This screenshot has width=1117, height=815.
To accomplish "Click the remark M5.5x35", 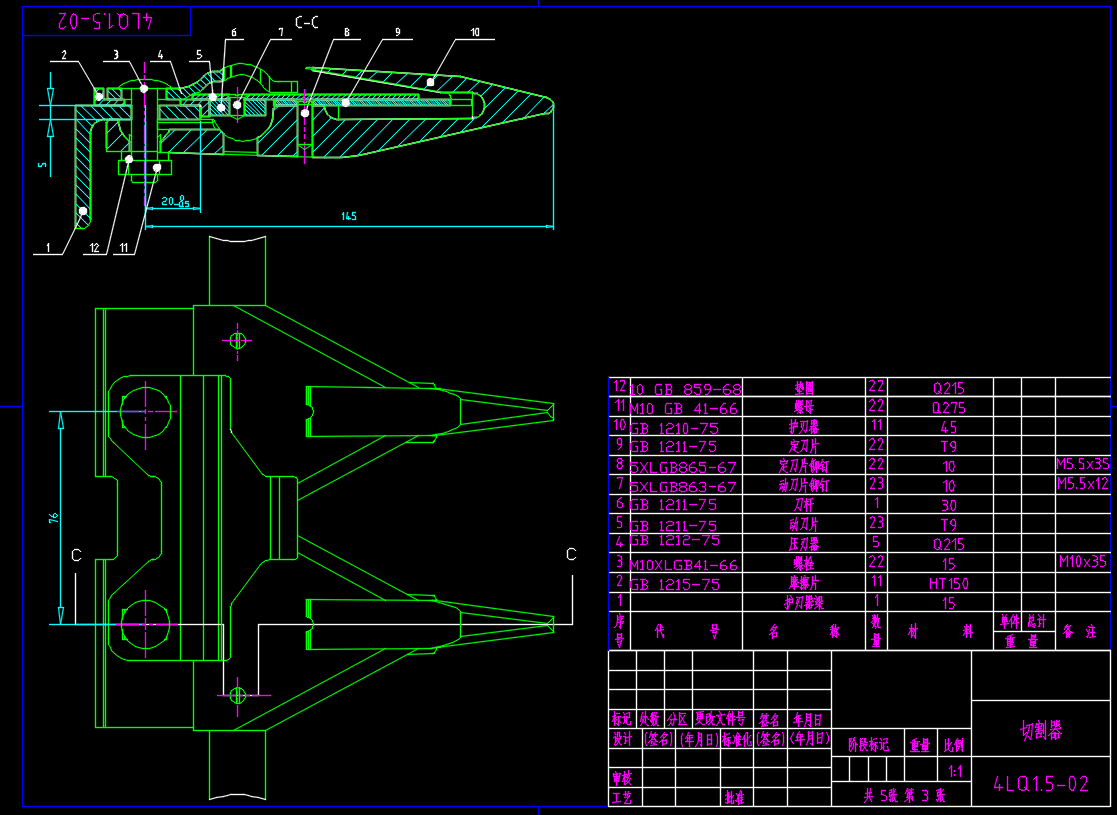I will (x=1083, y=464).
